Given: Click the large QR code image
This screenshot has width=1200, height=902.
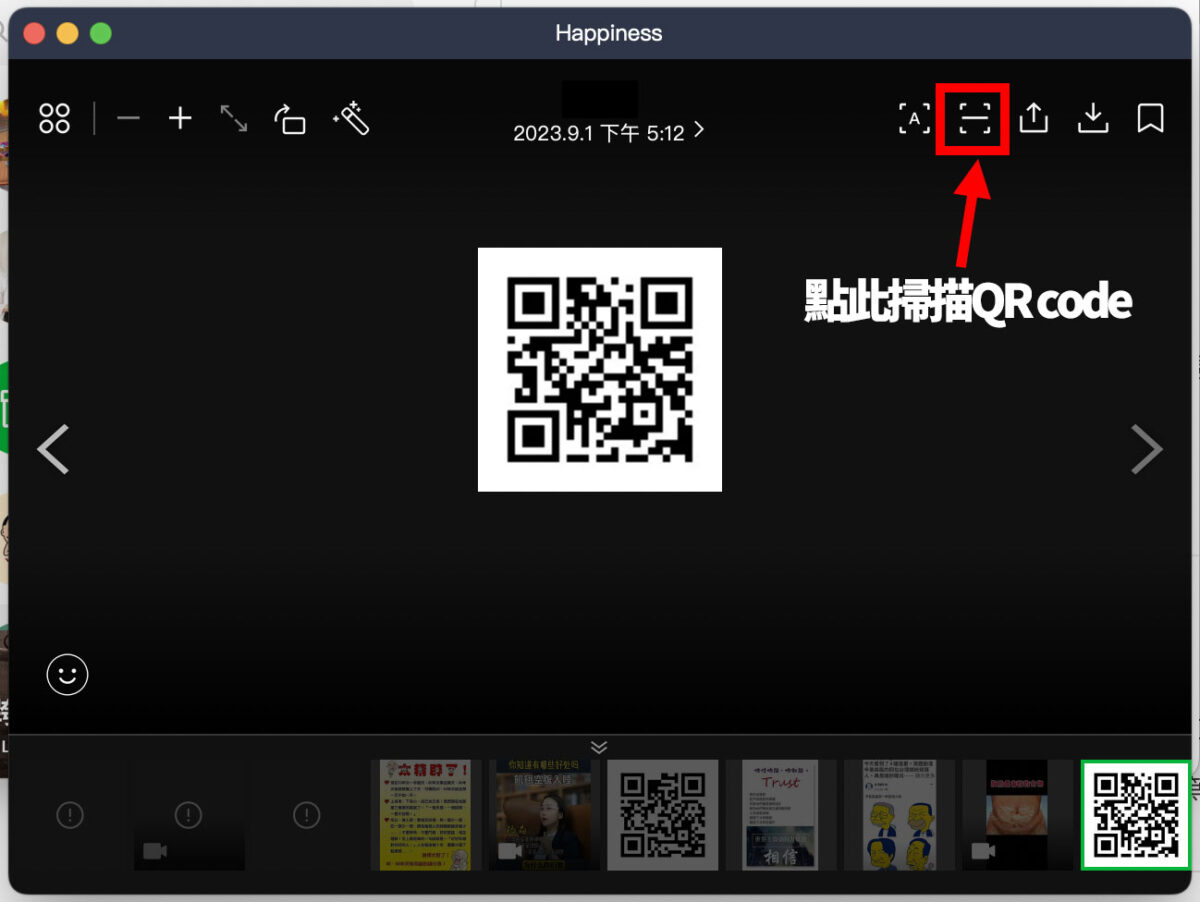Looking at the screenshot, I should (x=600, y=369).
